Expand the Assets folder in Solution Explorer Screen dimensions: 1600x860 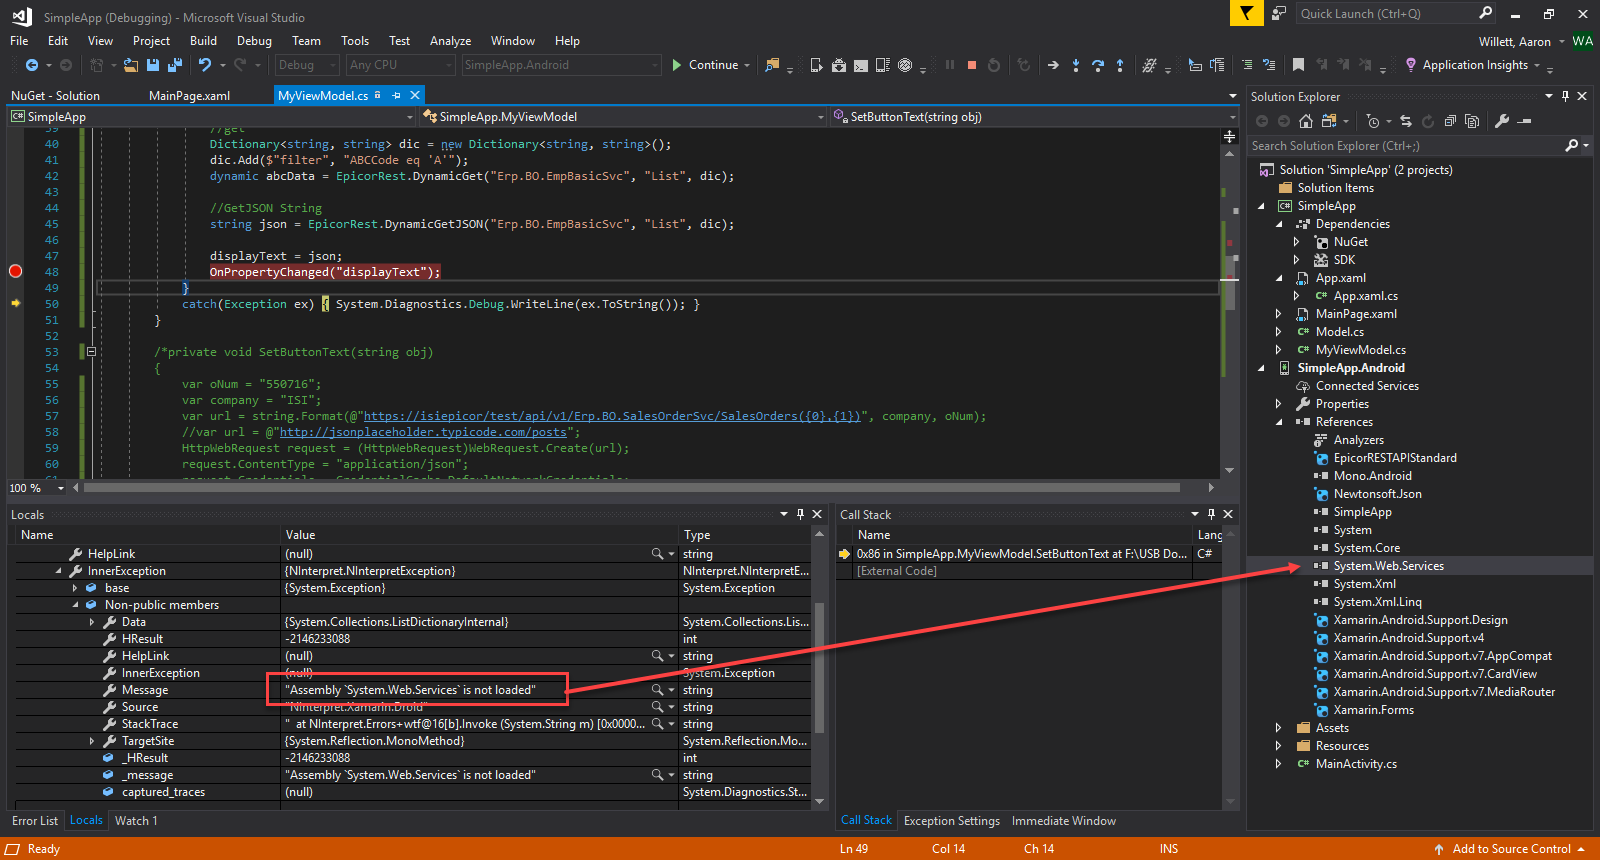[1279, 728]
